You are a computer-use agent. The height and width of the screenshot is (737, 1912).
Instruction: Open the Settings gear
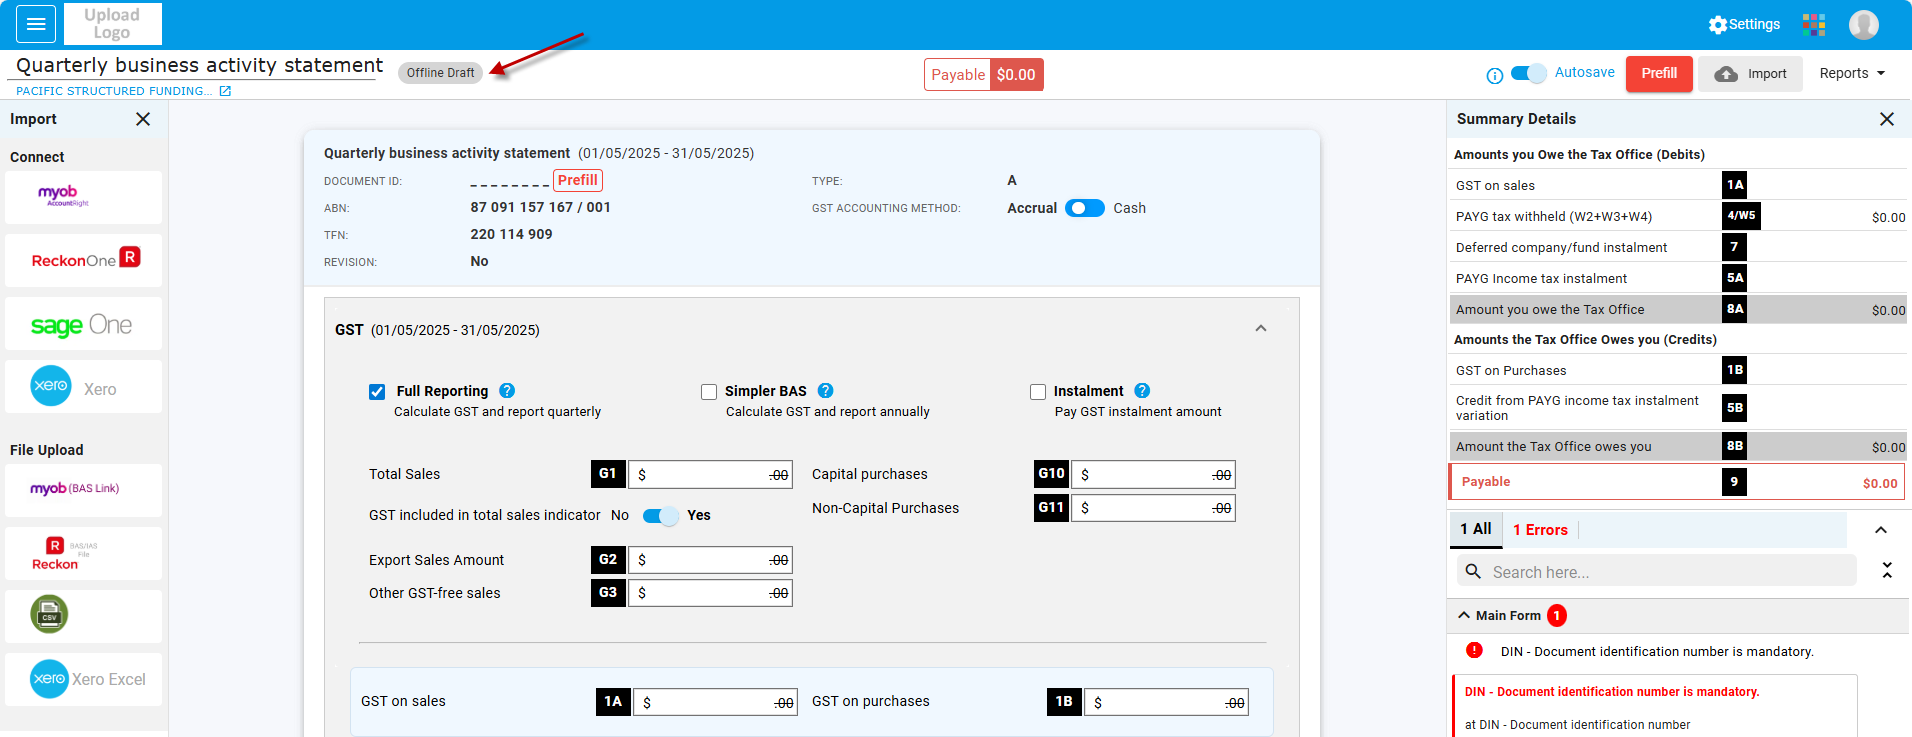click(x=1744, y=24)
